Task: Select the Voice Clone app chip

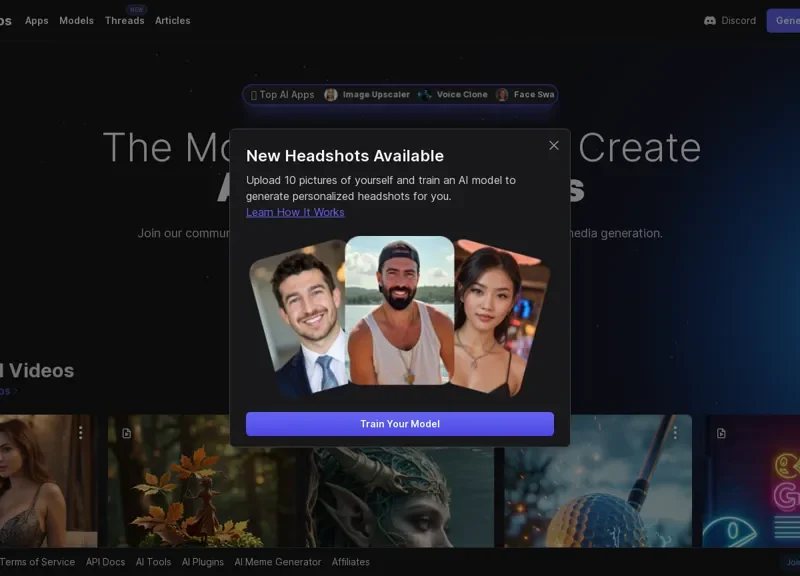Action: tap(453, 94)
